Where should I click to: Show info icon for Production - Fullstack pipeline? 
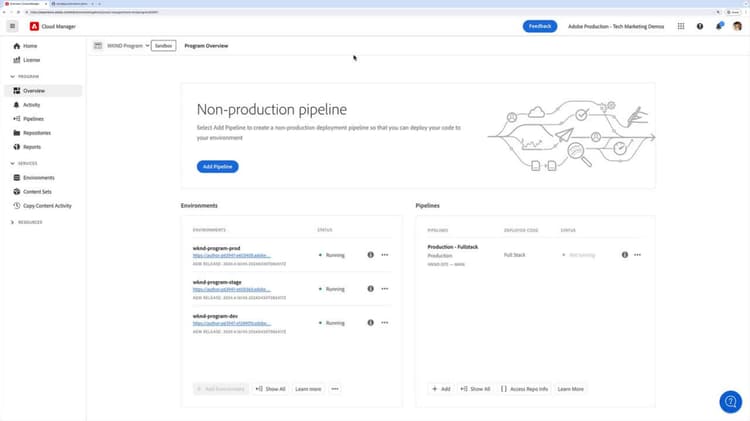click(x=625, y=255)
